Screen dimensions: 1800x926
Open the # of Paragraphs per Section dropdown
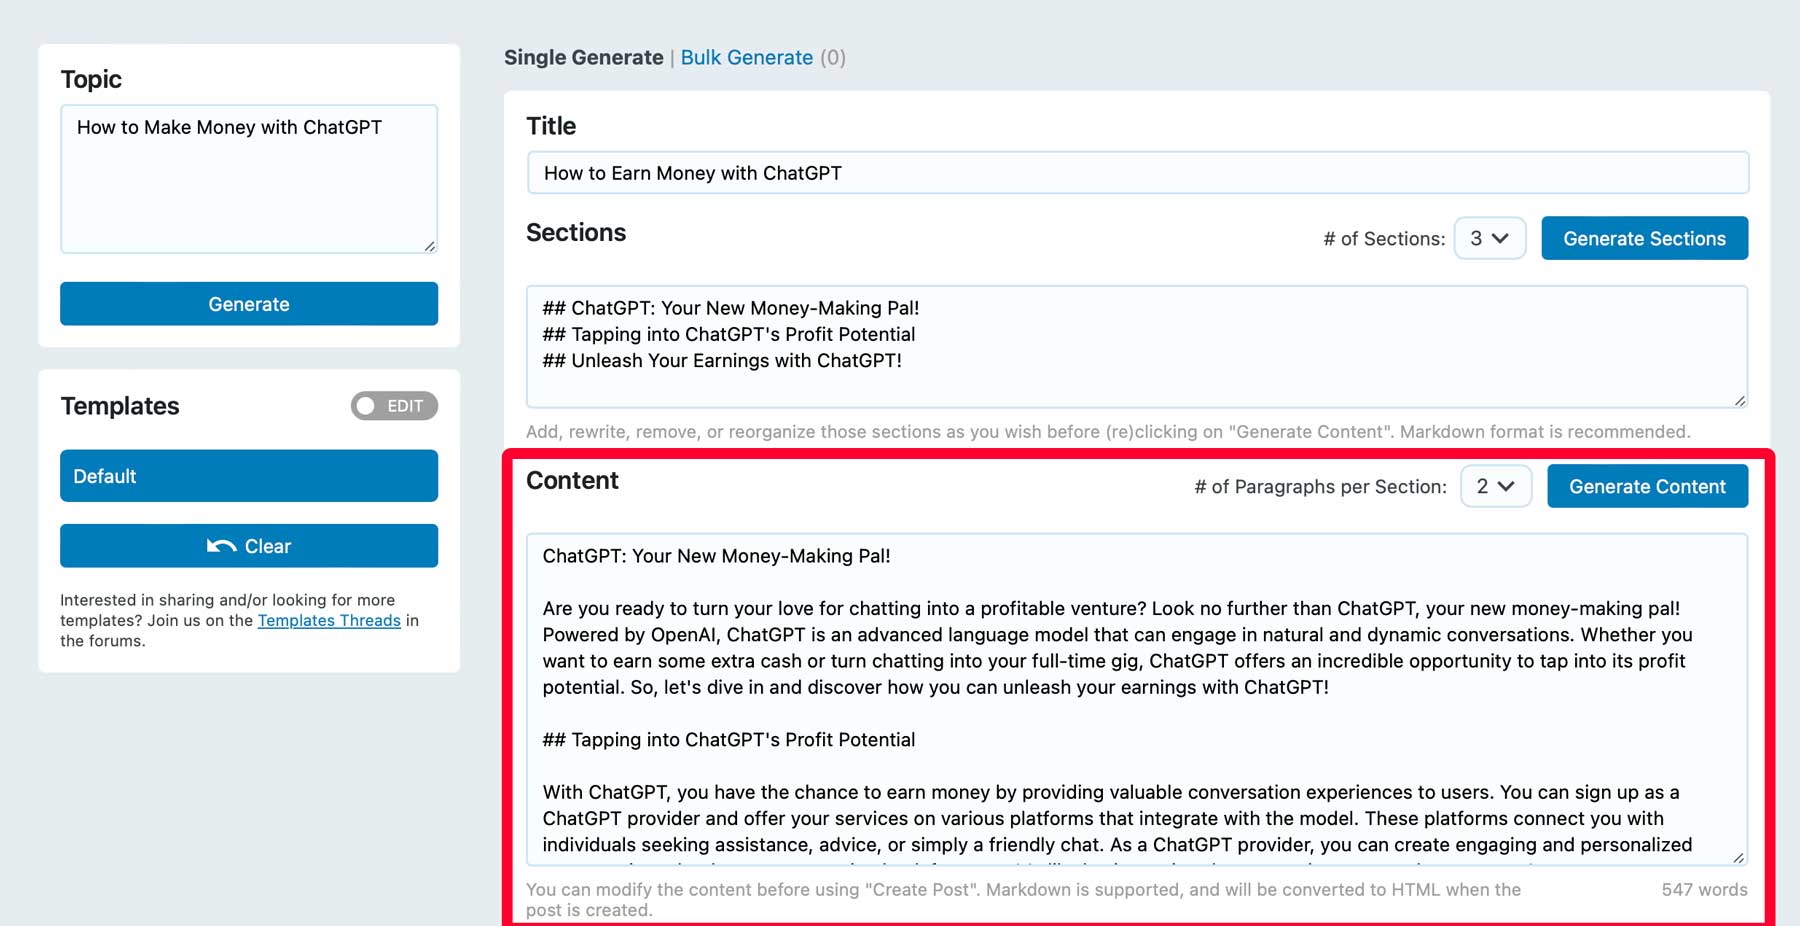1495,486
